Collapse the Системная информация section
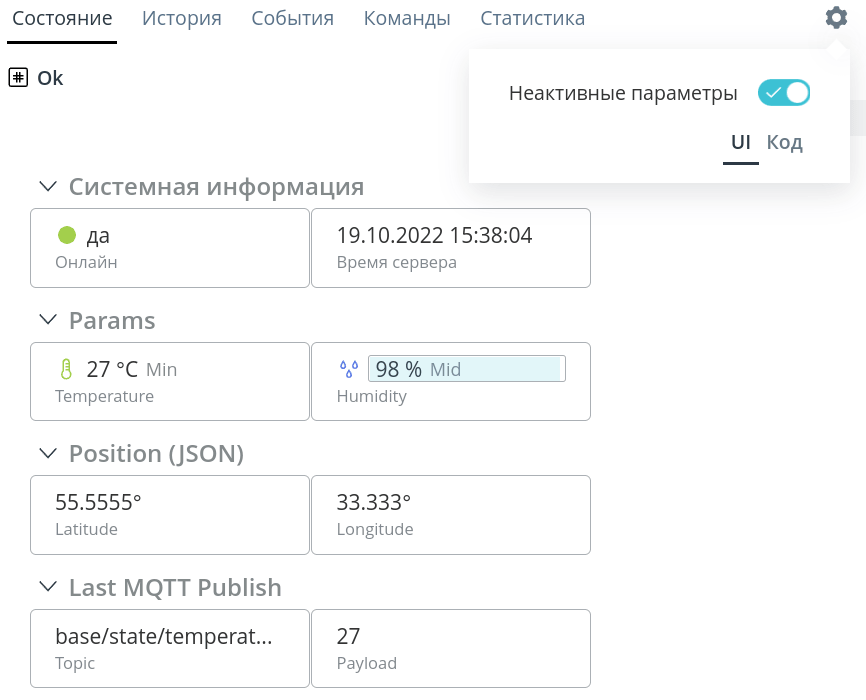The image size is (866, 700). pos(49,186)
